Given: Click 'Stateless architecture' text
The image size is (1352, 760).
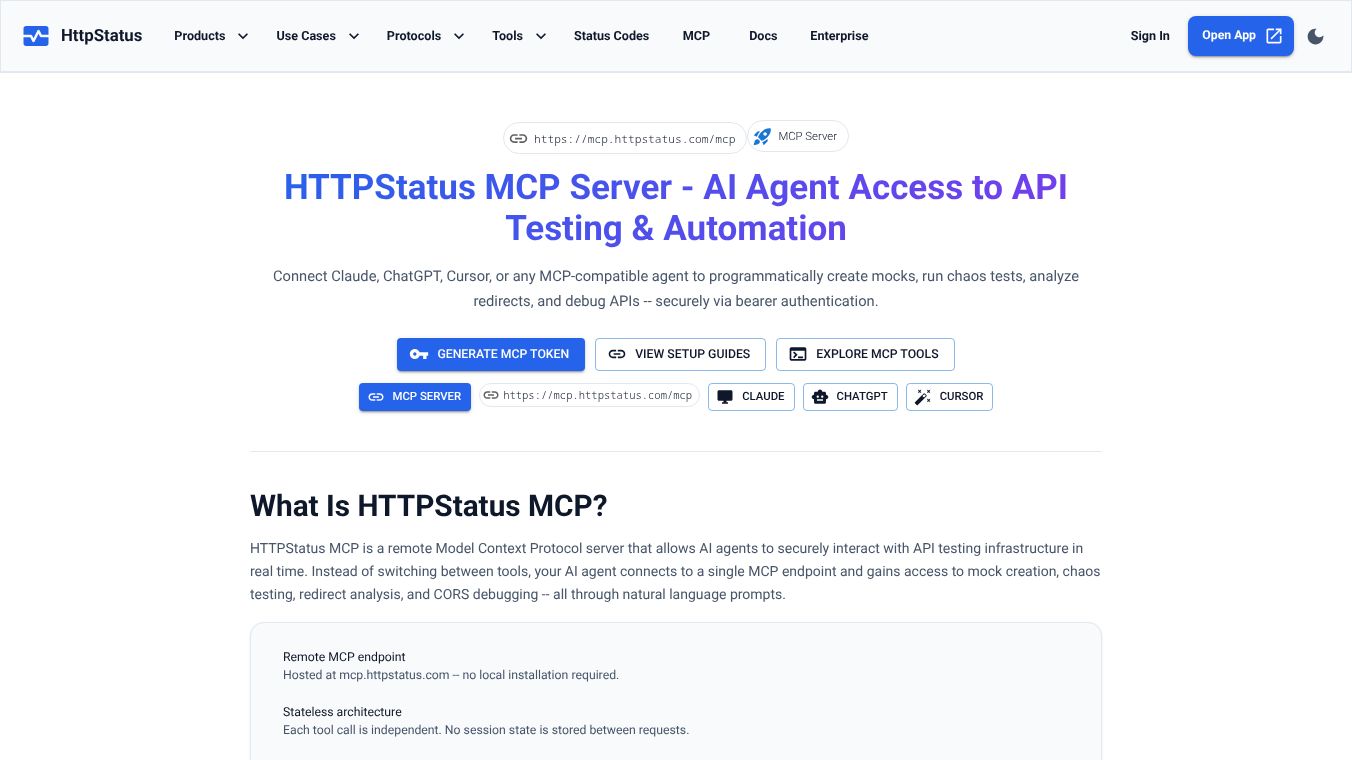Looking at the screenshot, I should (x=342, y=712).
